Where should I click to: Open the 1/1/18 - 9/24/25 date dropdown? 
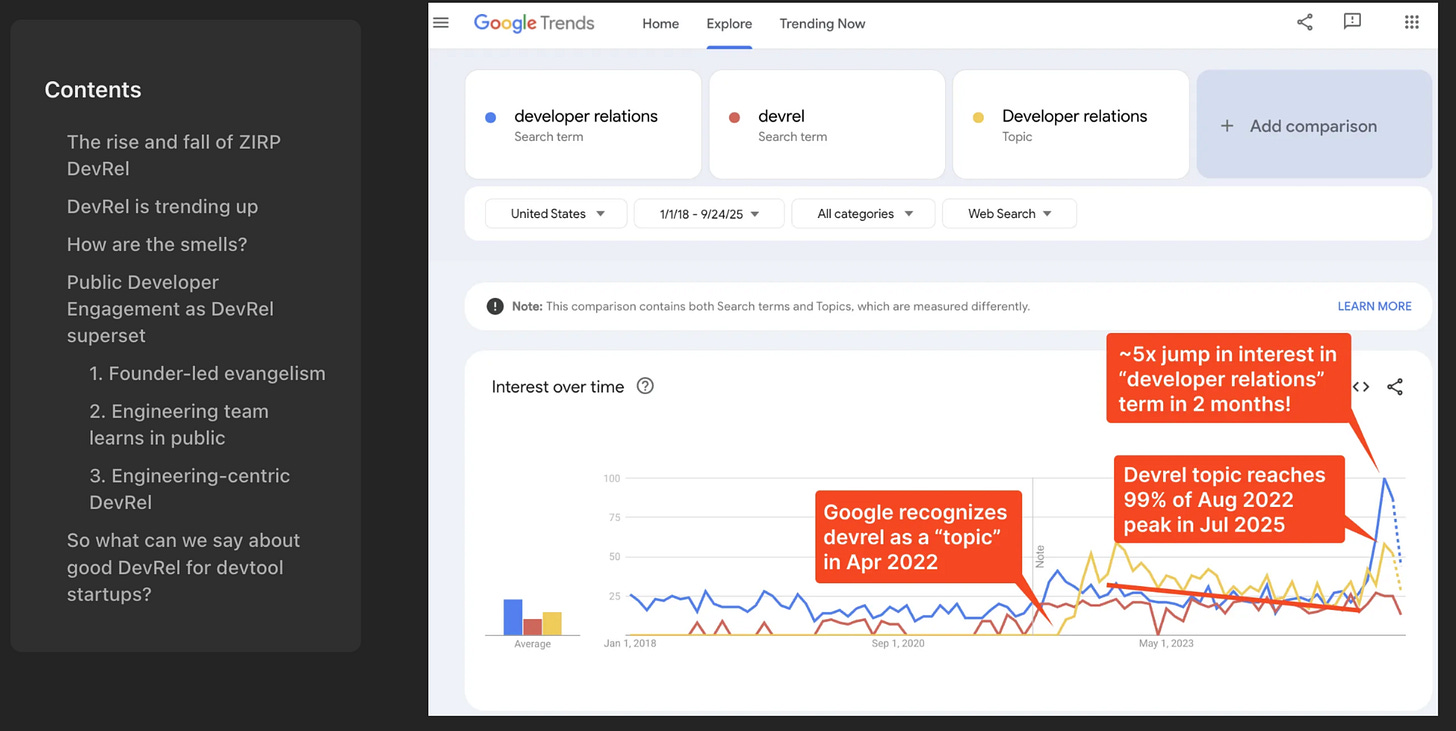709,214
